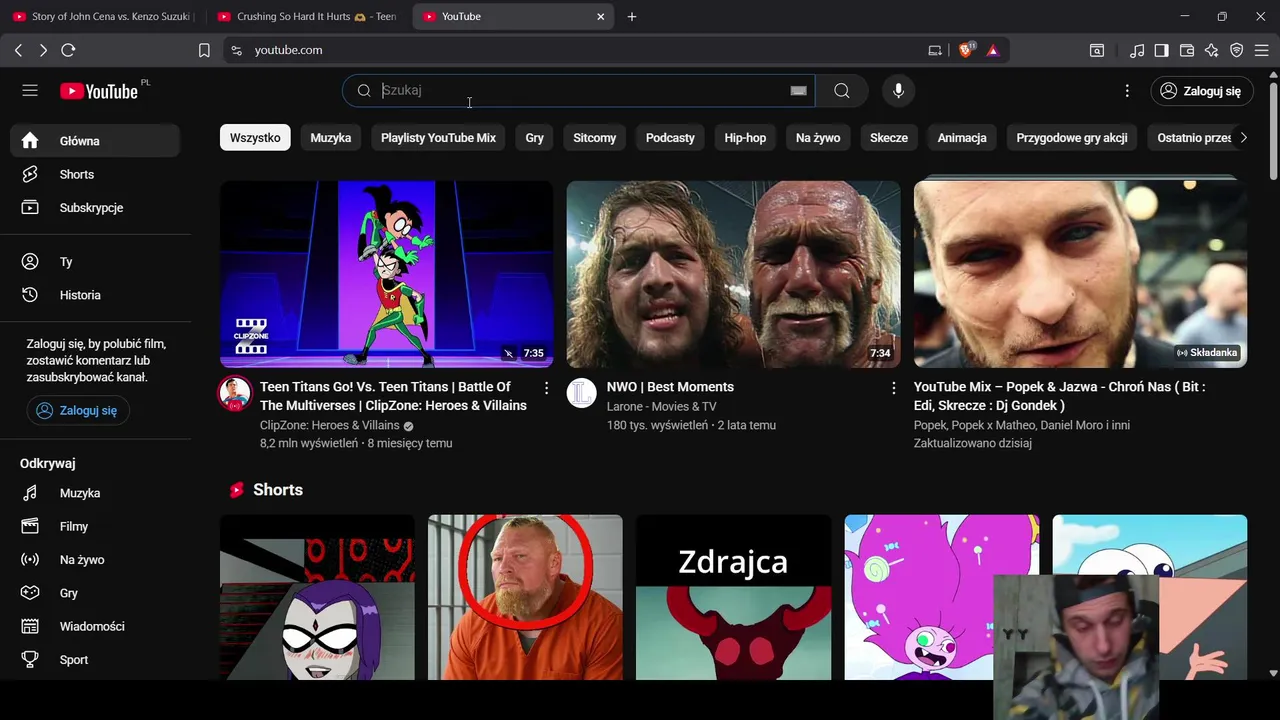Select the Skecze chip
This screenshot has width=1280, height=720.
tap(889, 138)
